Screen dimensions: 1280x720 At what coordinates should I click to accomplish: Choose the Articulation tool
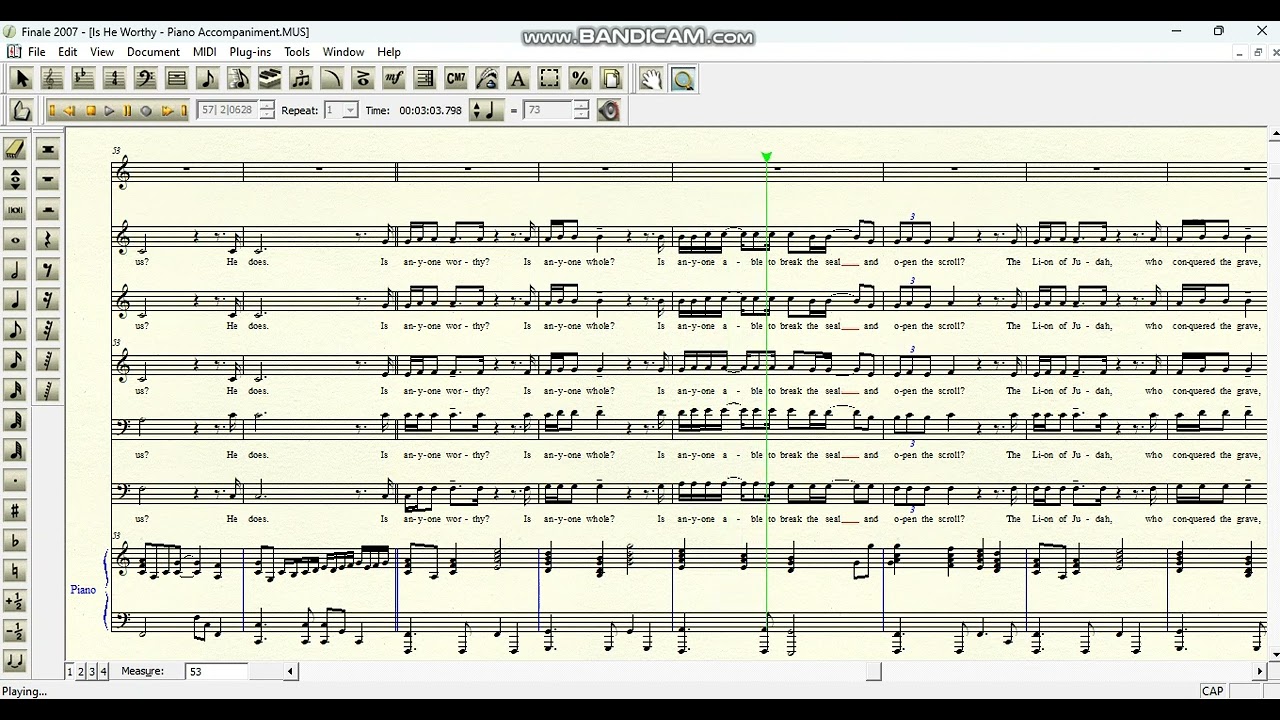362,79
